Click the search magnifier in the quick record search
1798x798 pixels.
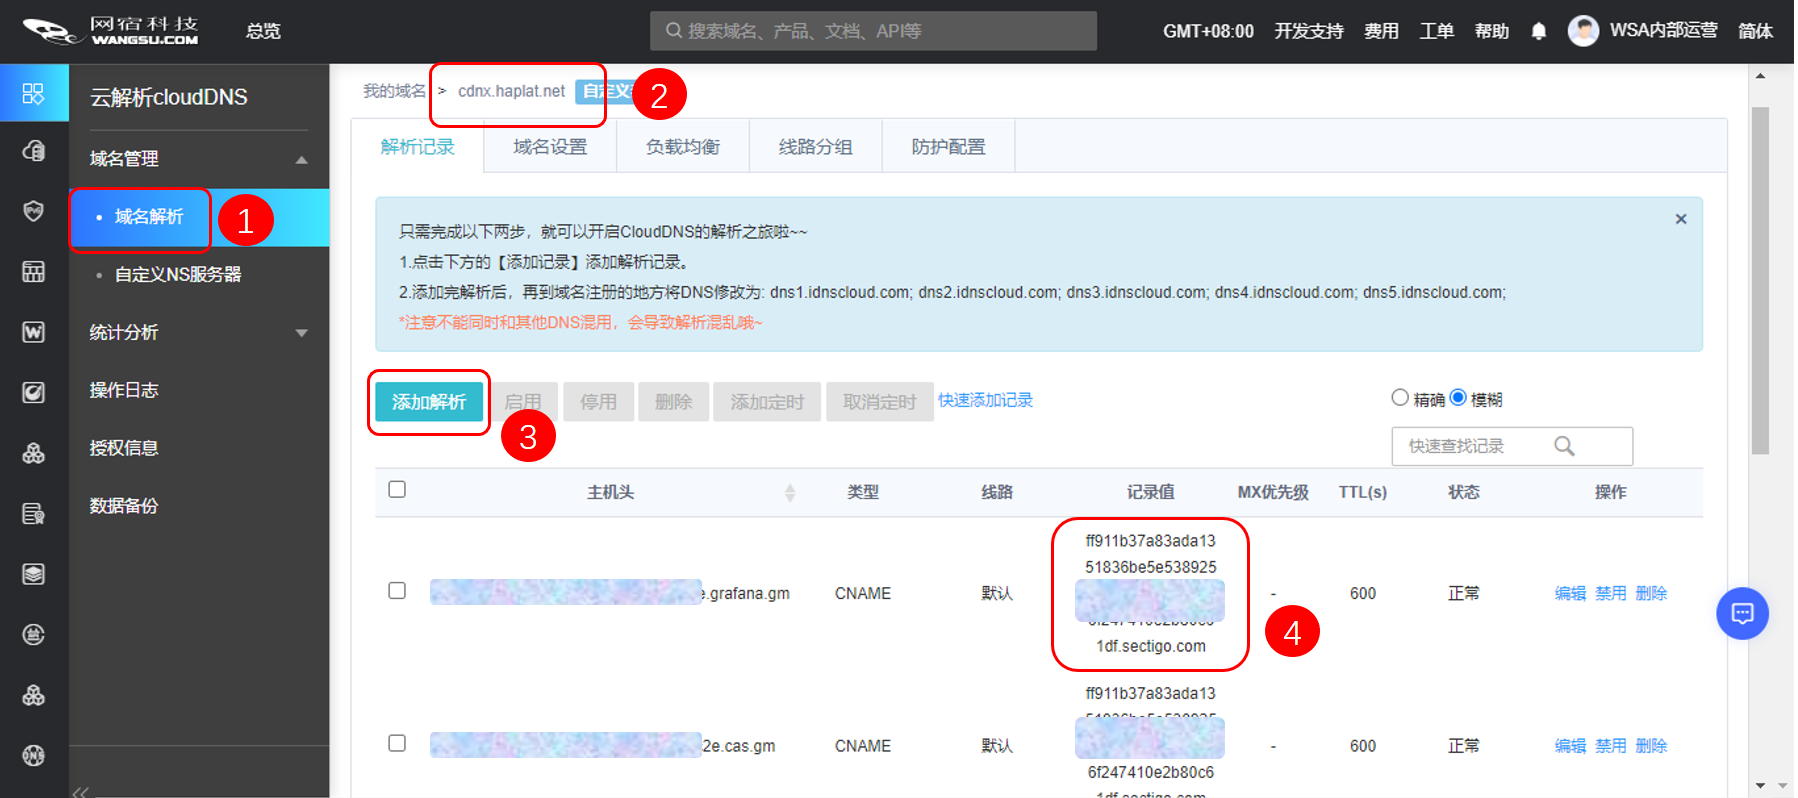point(1564,446)
